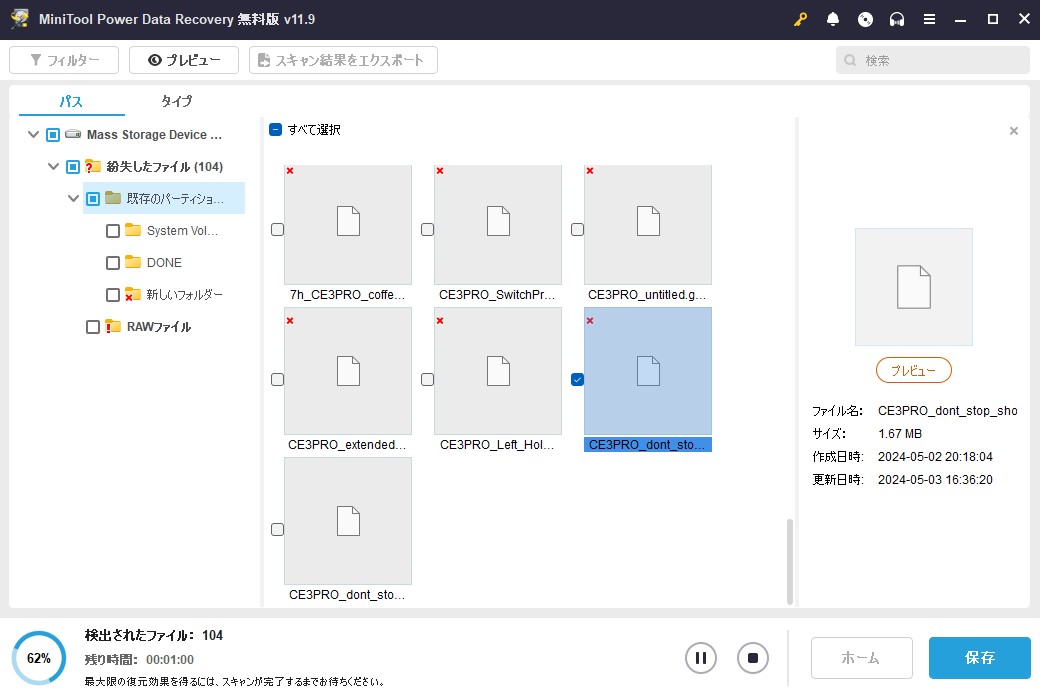
Task: Check the 7h_CE3PRO_coffe... file checkbox
Action: click(x=277, y=229)
